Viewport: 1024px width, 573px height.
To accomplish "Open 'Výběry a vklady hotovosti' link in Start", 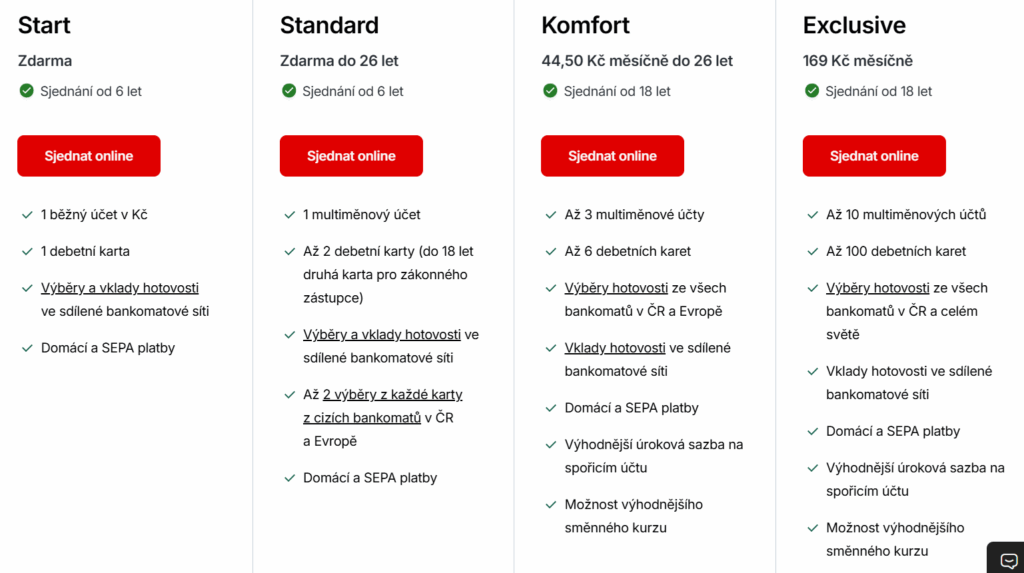I will (119, 288).
